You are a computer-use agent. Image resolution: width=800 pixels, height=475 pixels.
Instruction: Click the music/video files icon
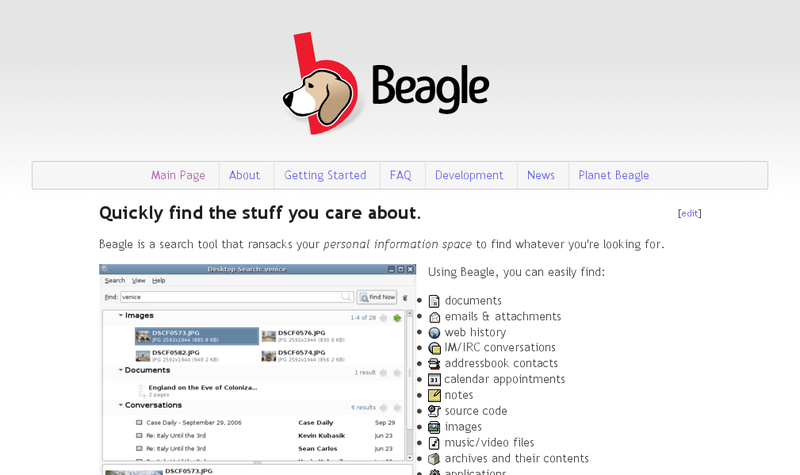[434, 443]
